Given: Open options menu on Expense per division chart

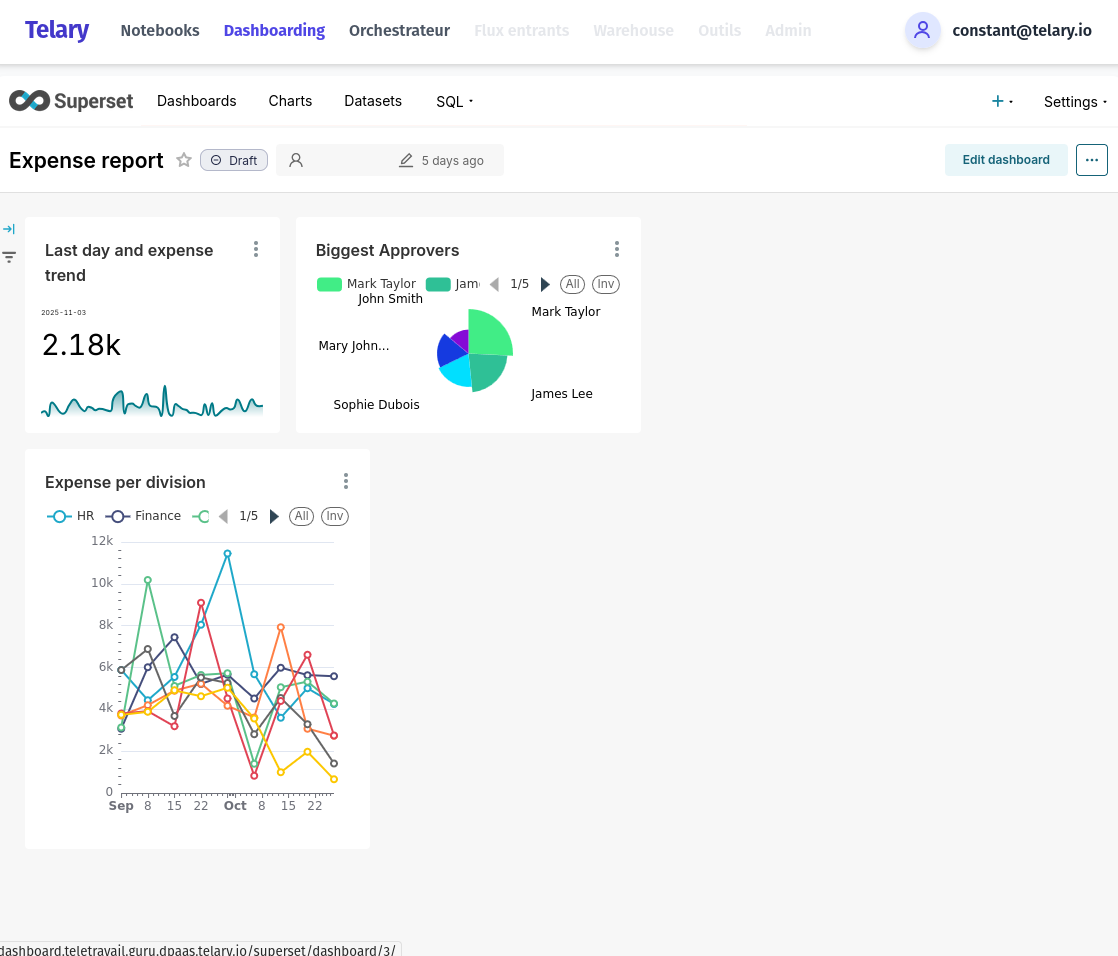Looking at the screenshot, I should click(x=346, y=481).
